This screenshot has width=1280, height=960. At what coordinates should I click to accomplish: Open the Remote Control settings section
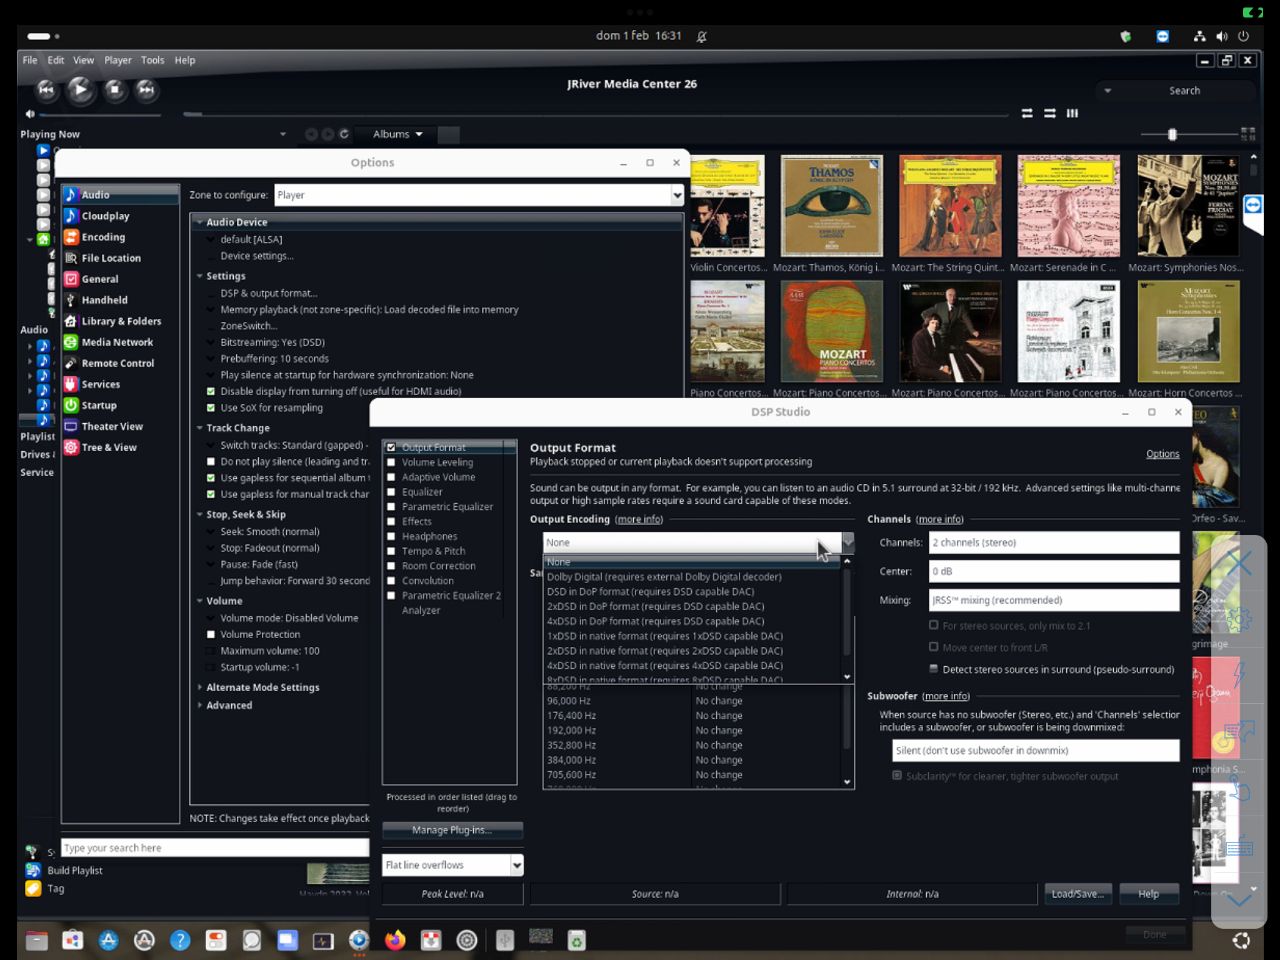(x=117, y=363)
